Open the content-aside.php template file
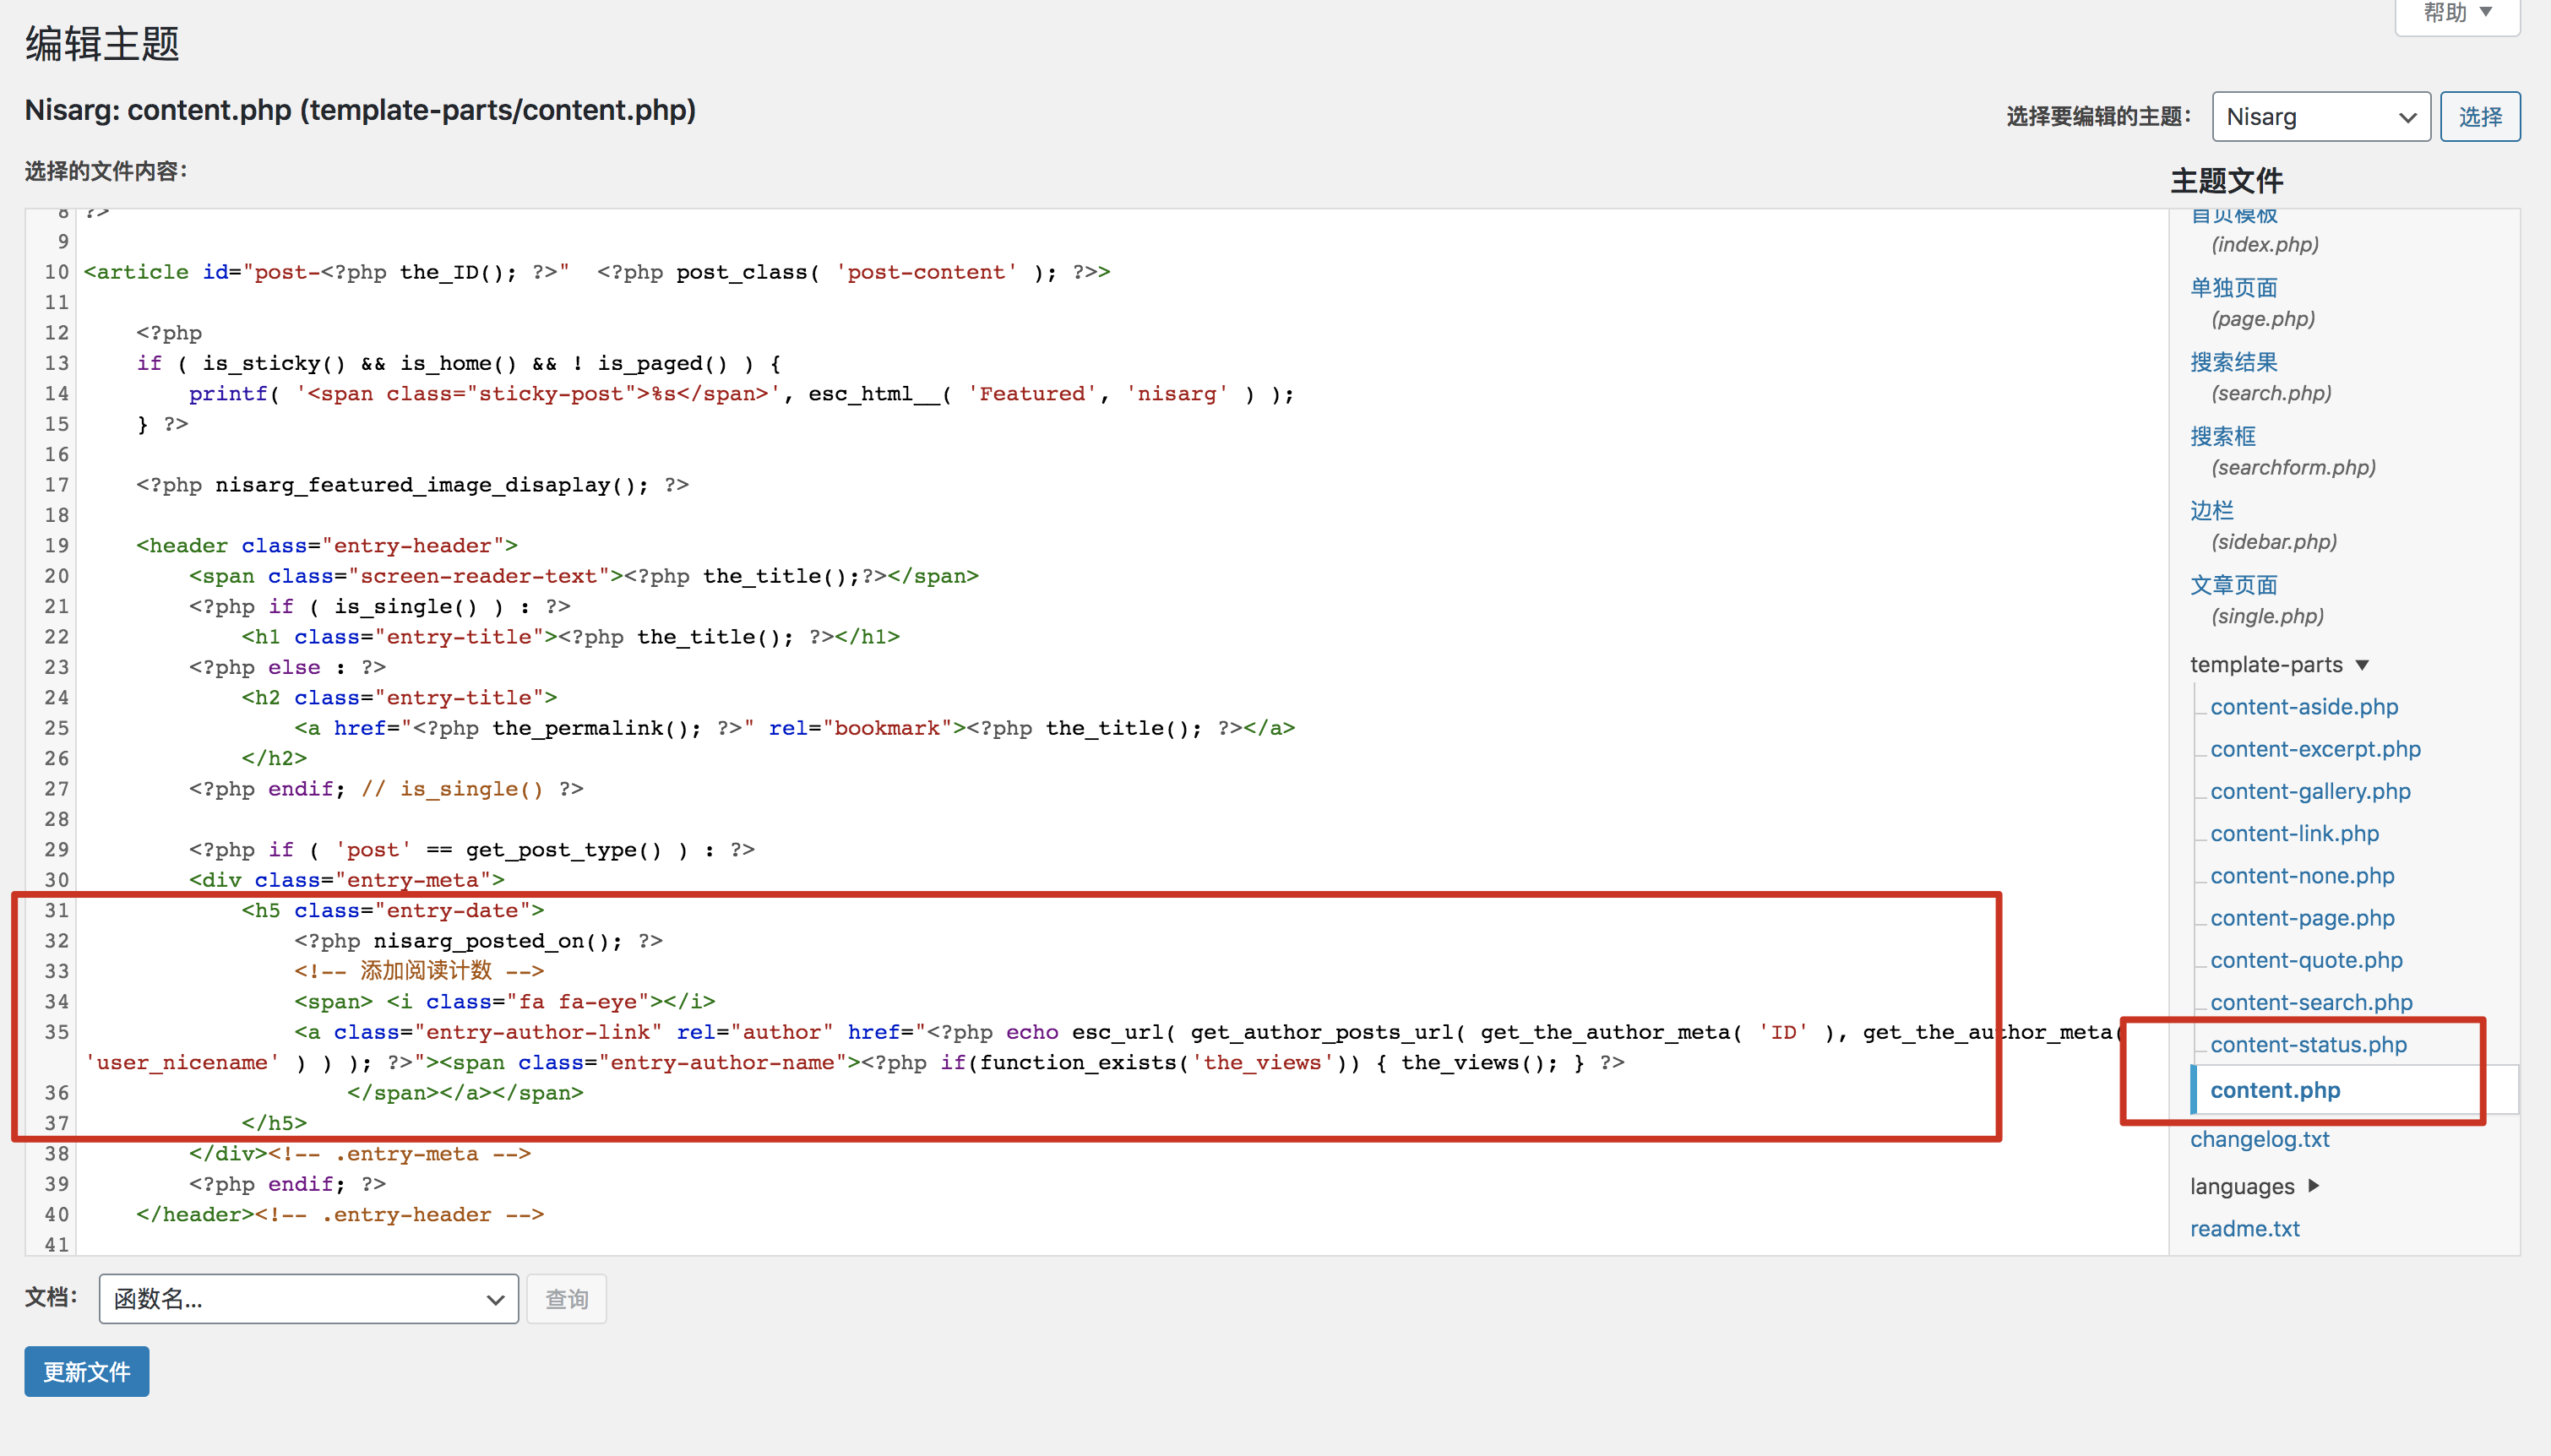The height and width of the screenshot is (1456, 2551). tap(2303, 706)
